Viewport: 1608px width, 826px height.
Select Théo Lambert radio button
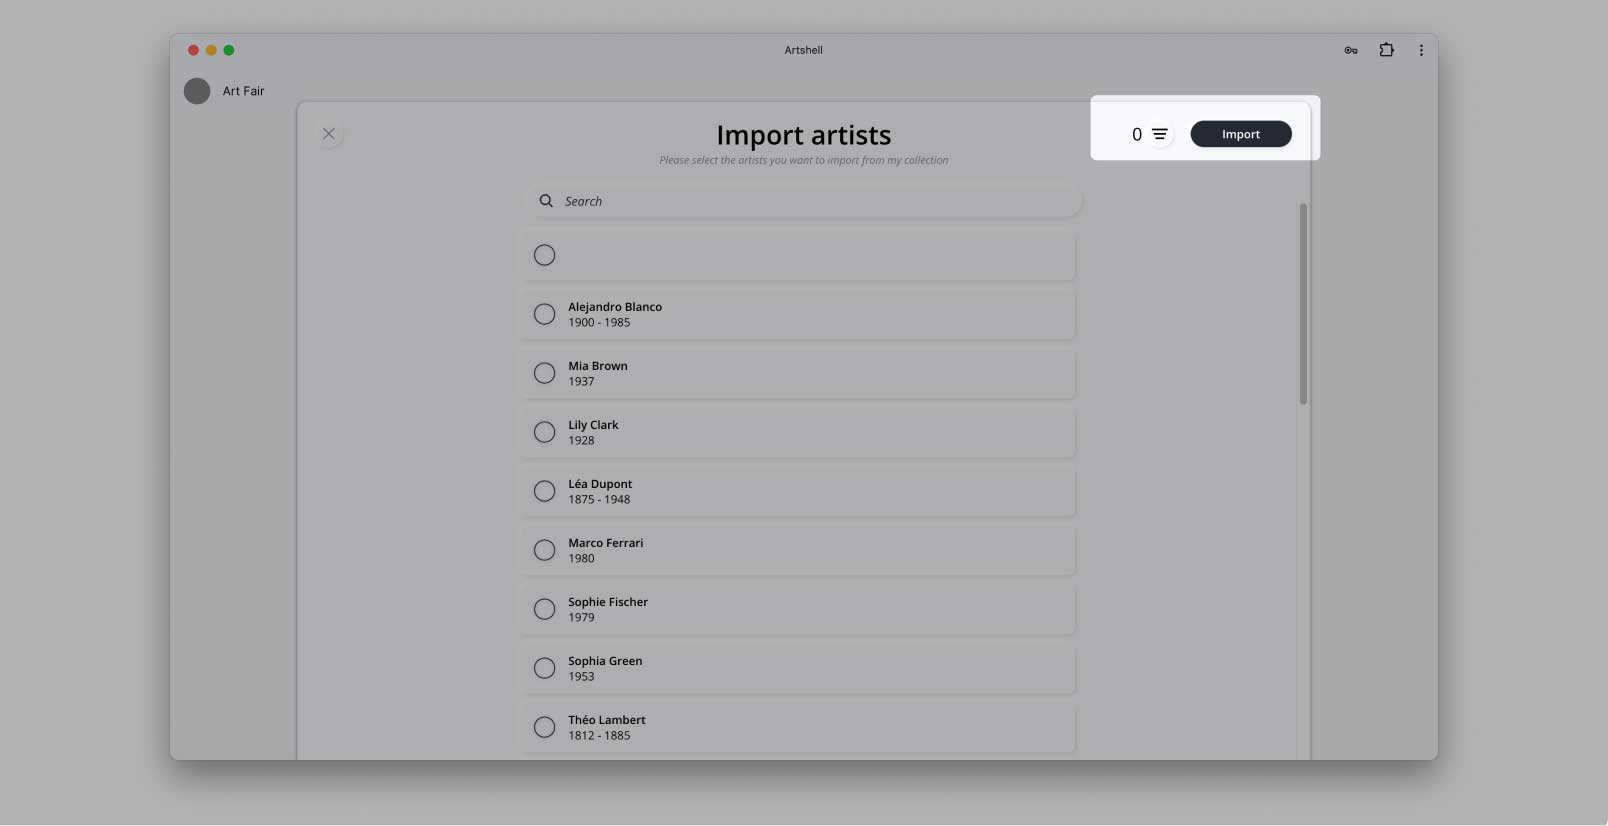coord(544,727)
